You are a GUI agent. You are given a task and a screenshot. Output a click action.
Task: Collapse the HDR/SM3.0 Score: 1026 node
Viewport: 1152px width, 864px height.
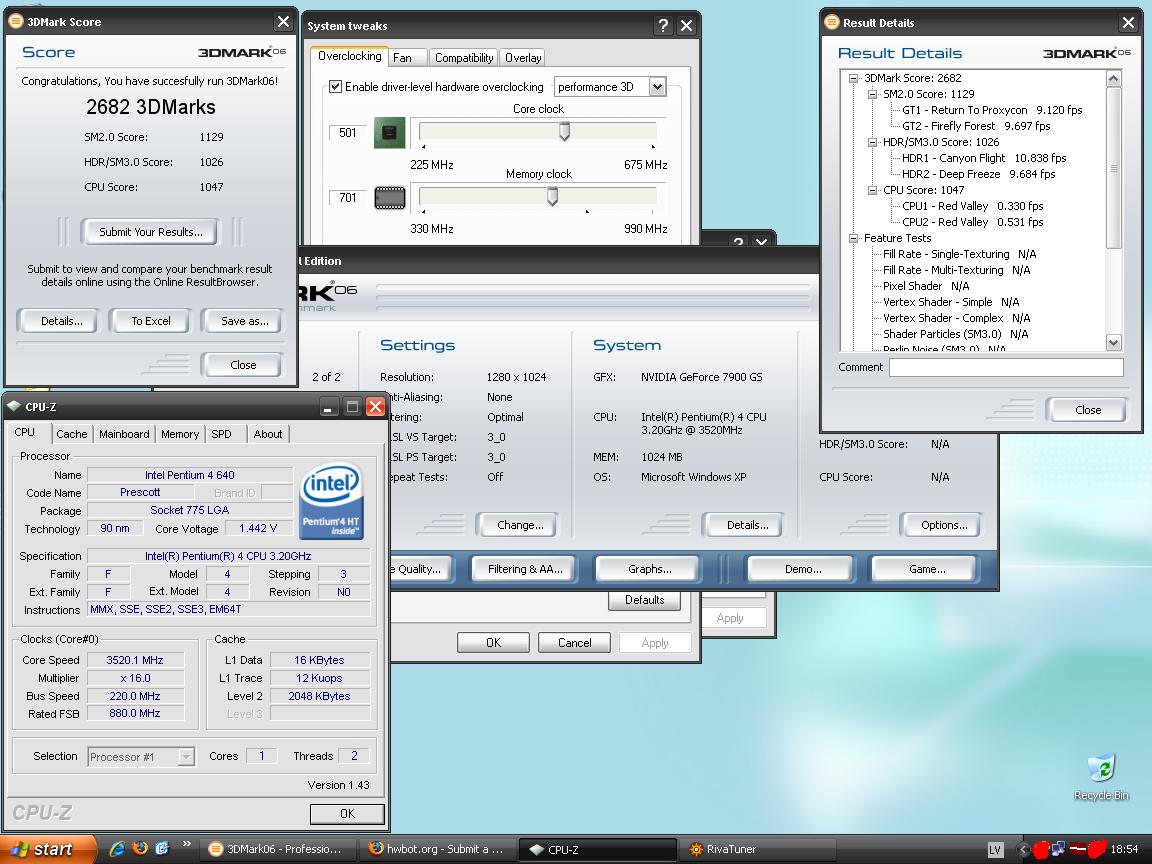[872, 142]
